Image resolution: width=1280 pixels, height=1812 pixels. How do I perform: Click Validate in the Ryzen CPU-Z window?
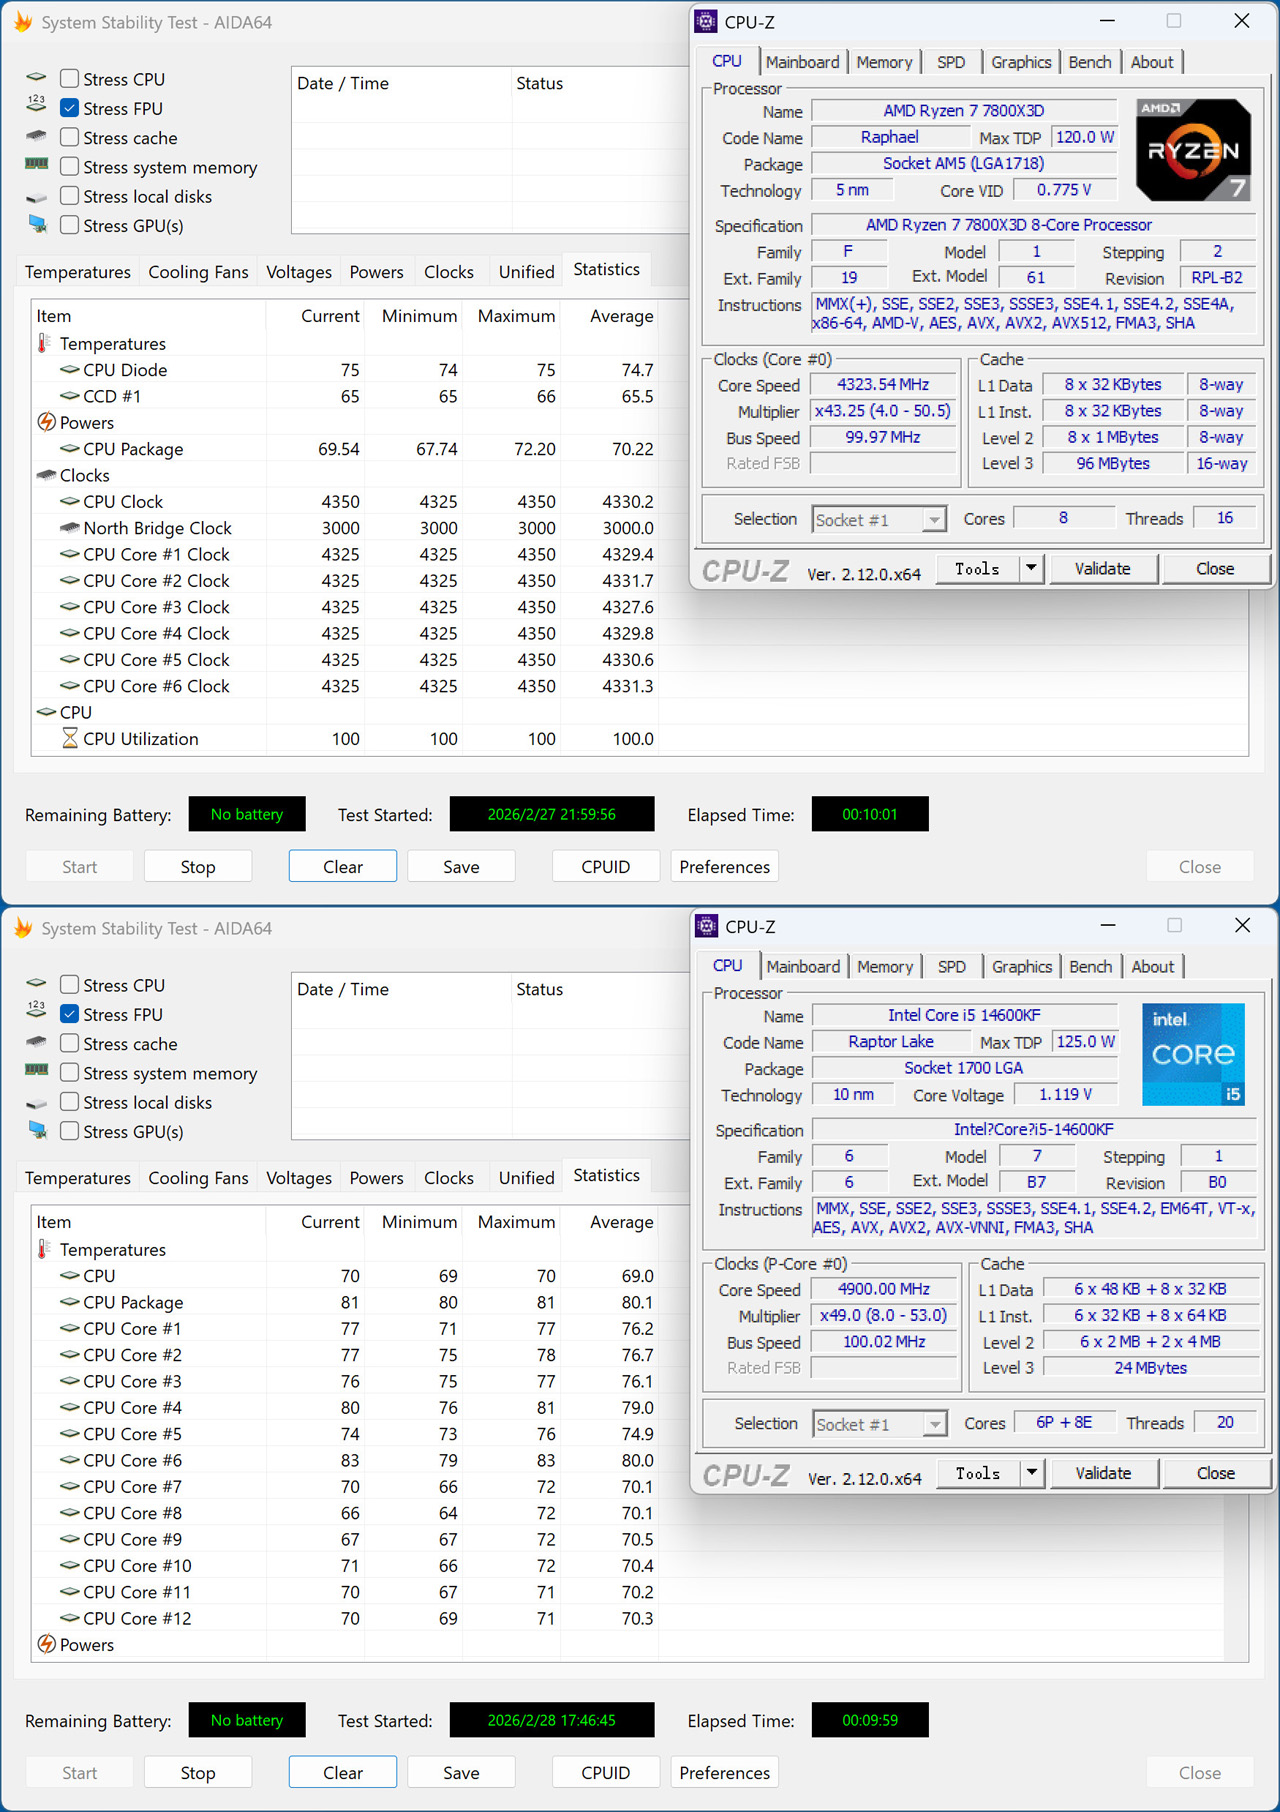1103,568
